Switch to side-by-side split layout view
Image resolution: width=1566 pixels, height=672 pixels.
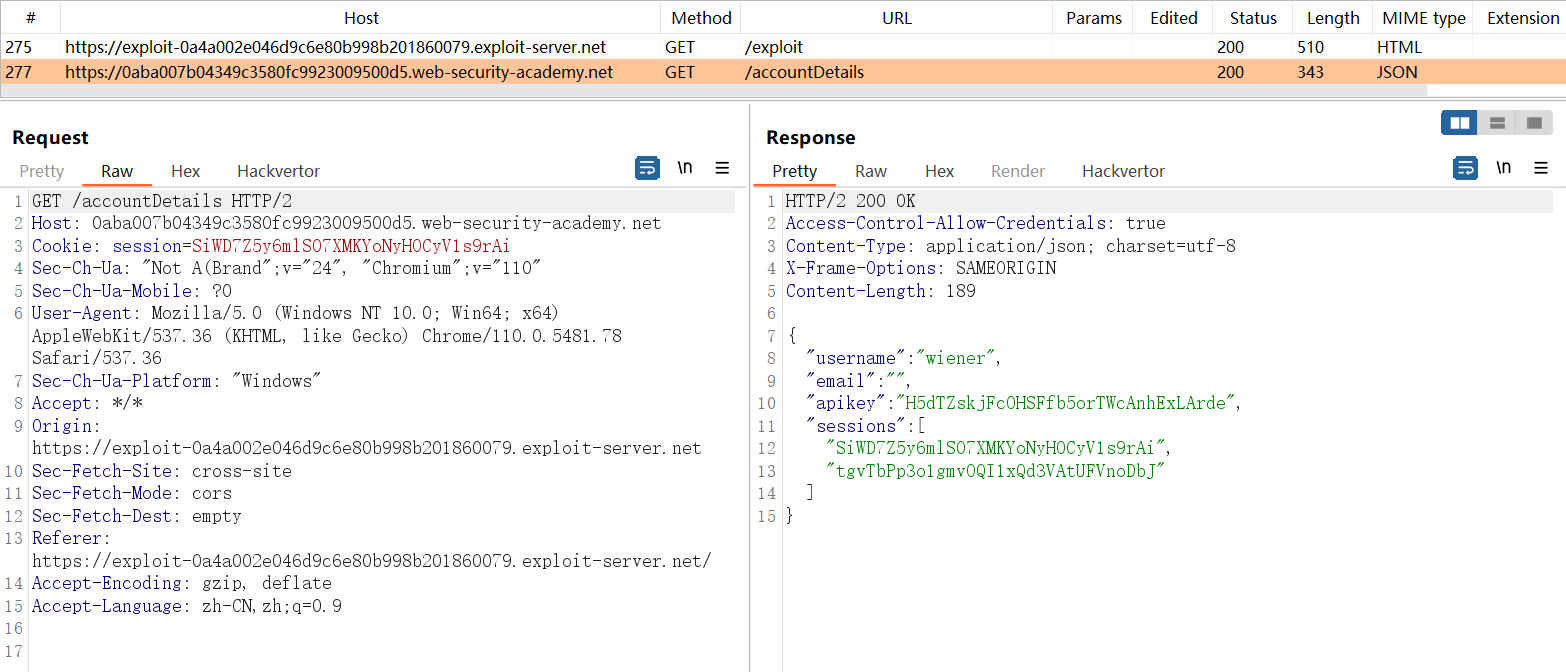(x=1460, y=123)
